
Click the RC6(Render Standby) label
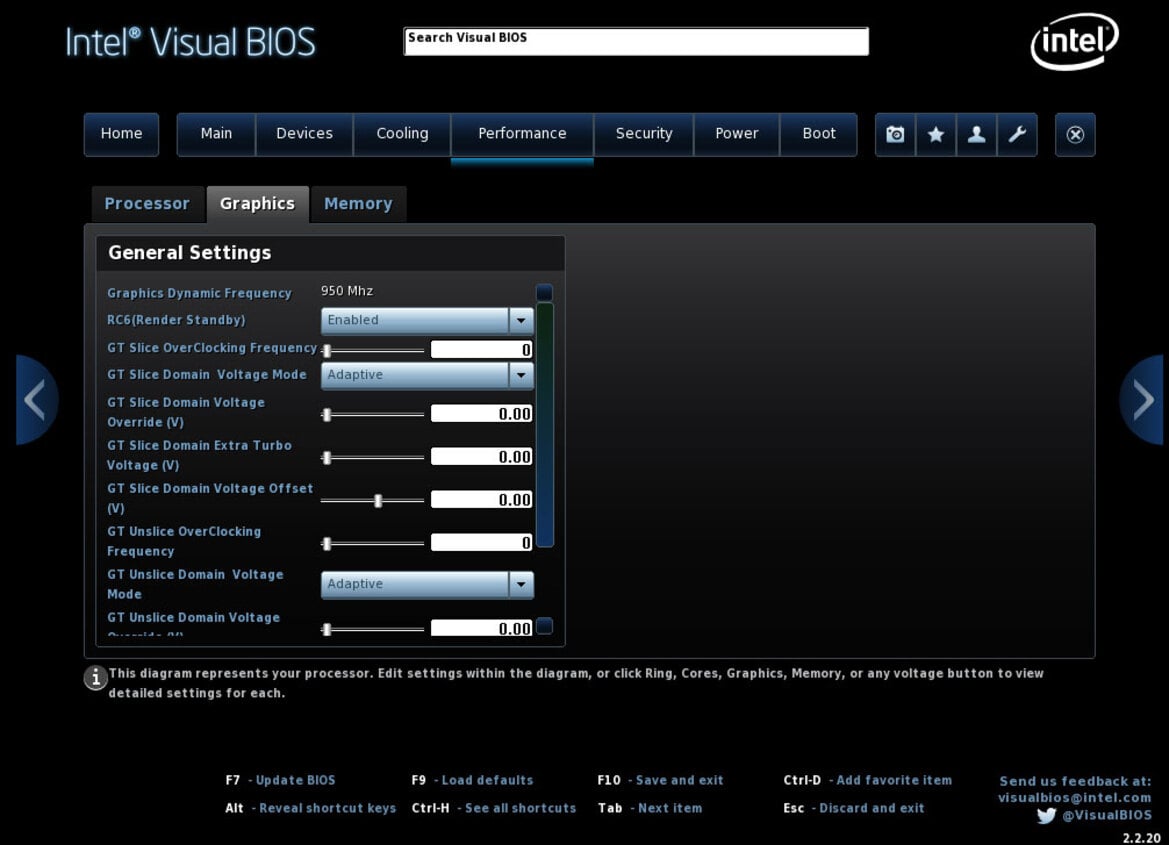[176, 320]
